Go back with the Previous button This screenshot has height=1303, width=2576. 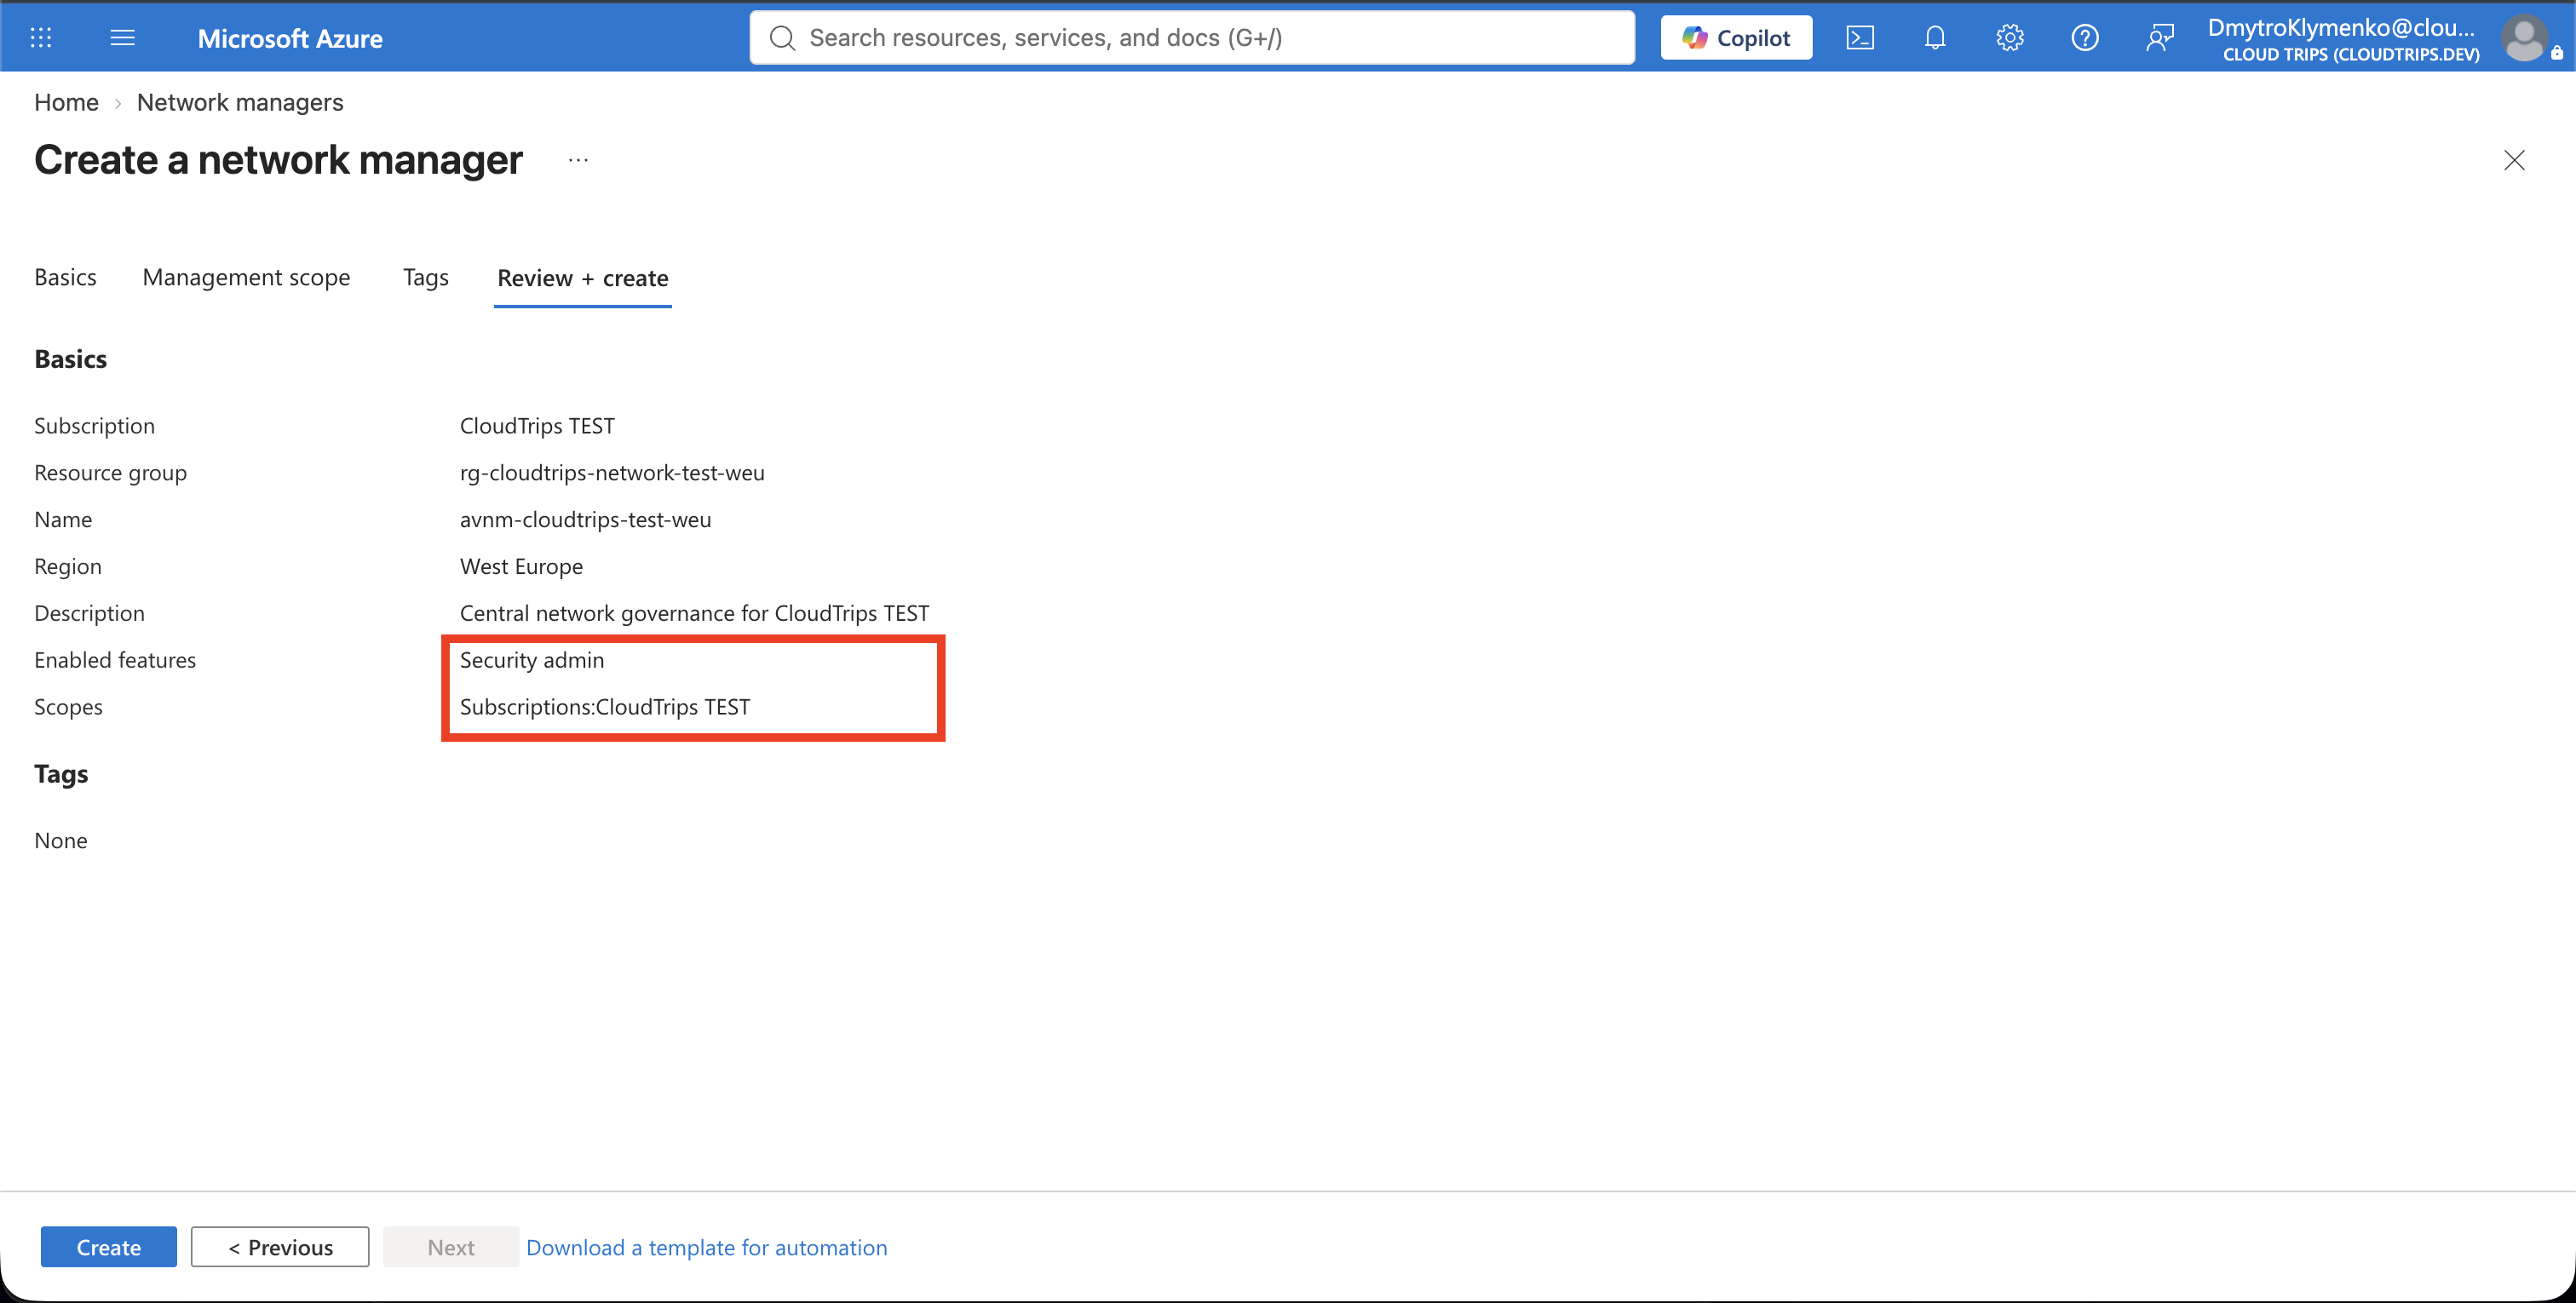[280, 1247]
